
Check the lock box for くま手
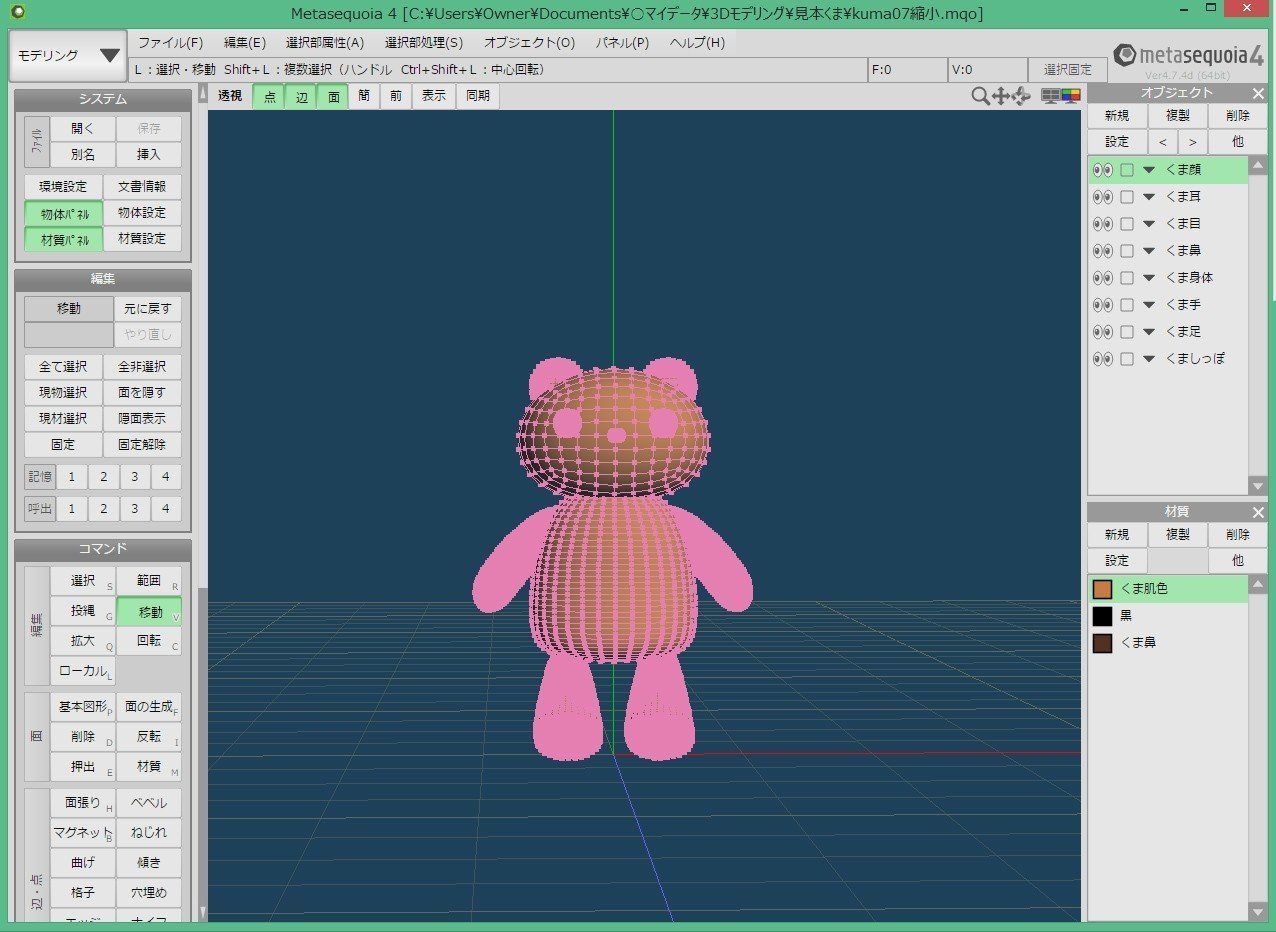coord(1127,305)
